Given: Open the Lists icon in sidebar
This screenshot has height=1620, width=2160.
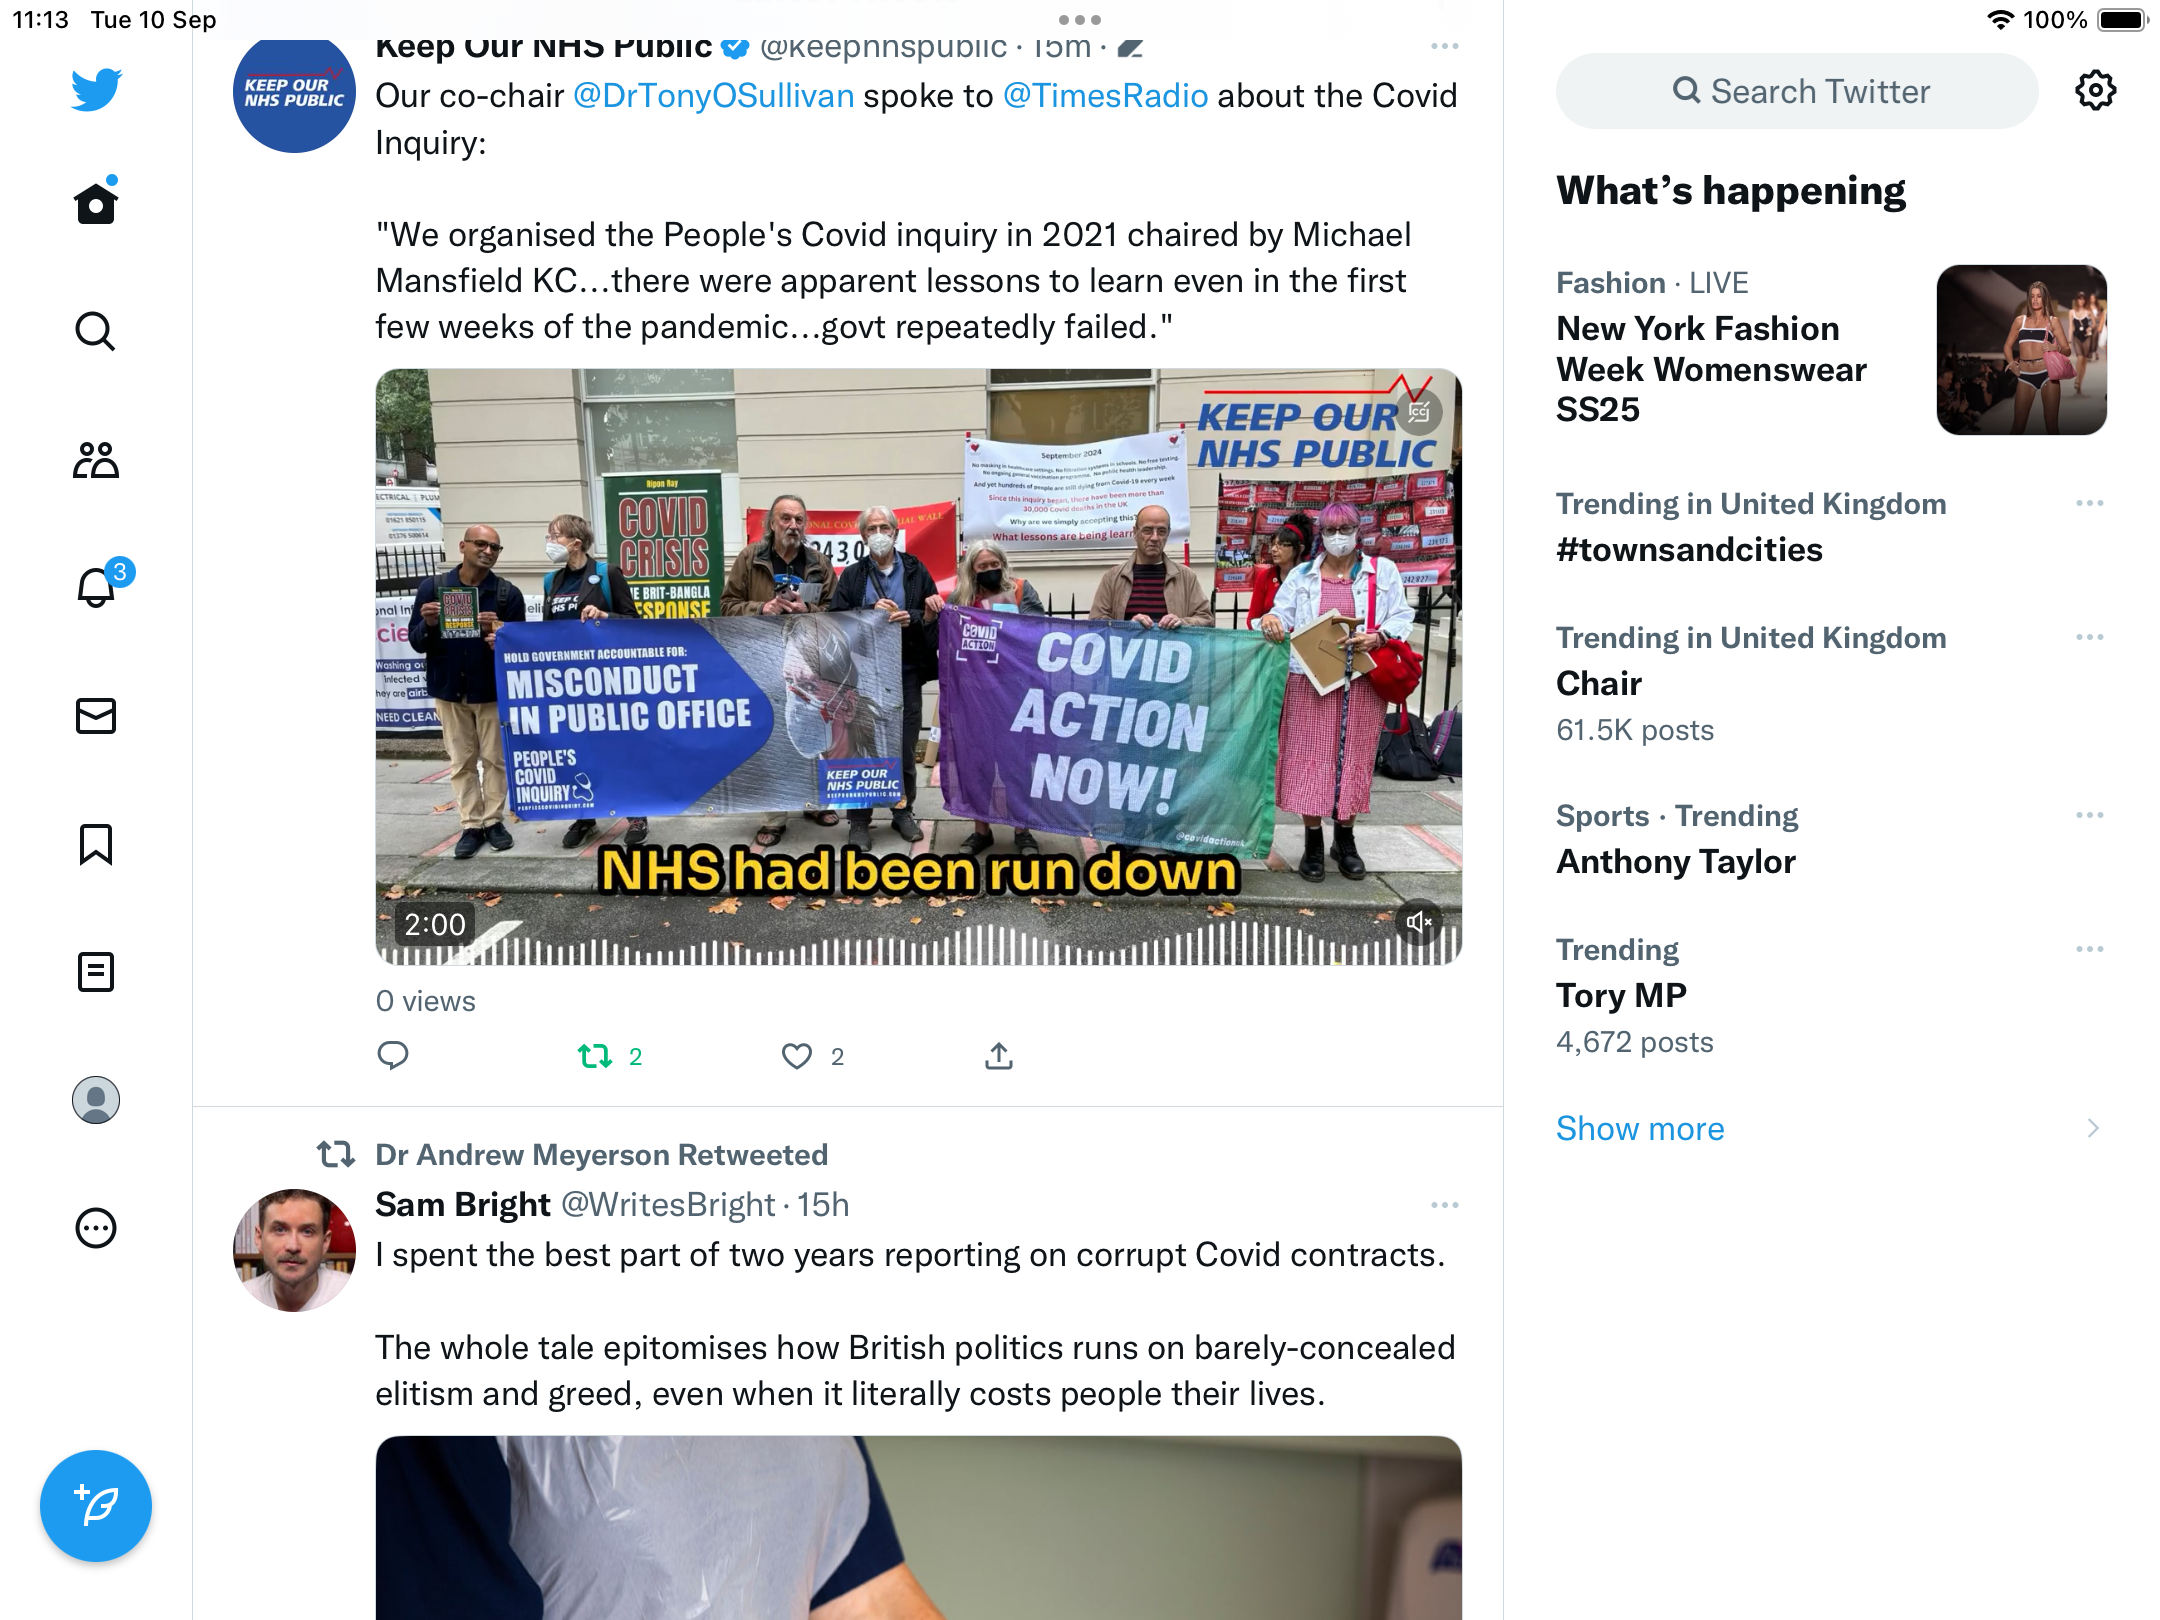Looking at the screenshot, I should click(x=96, y=972).
